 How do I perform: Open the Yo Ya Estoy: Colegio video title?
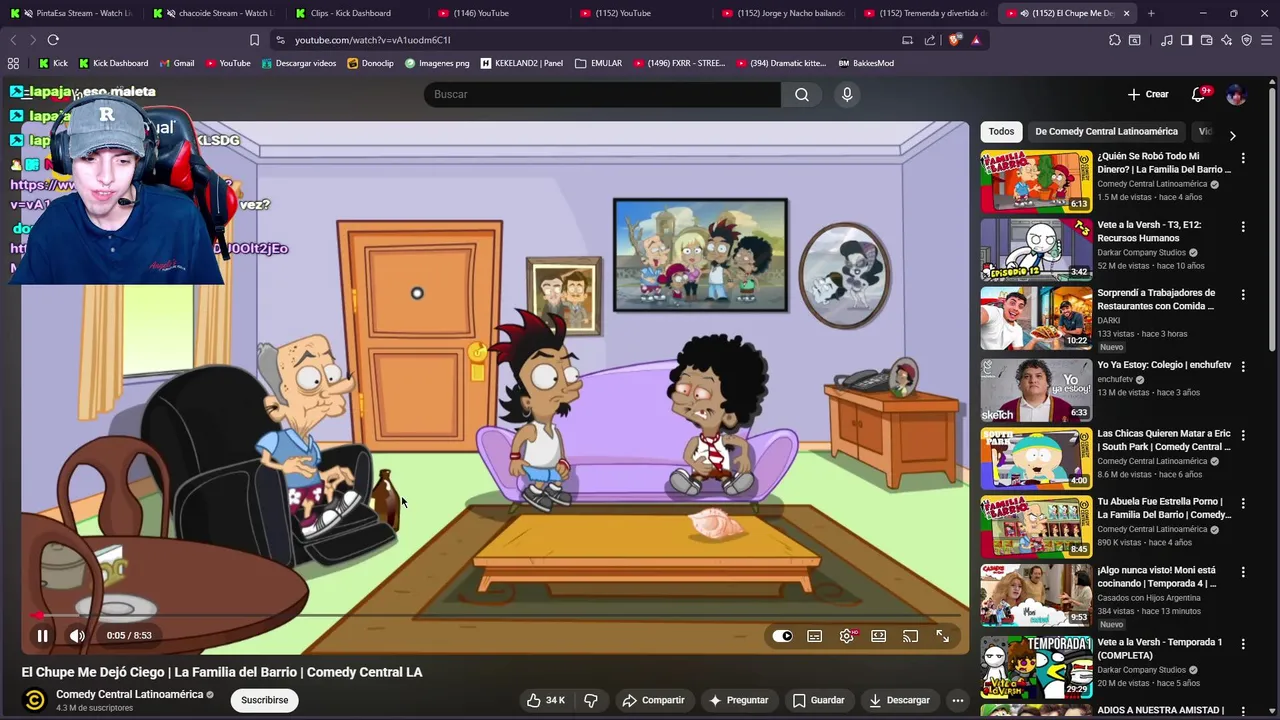point(1164,365)
